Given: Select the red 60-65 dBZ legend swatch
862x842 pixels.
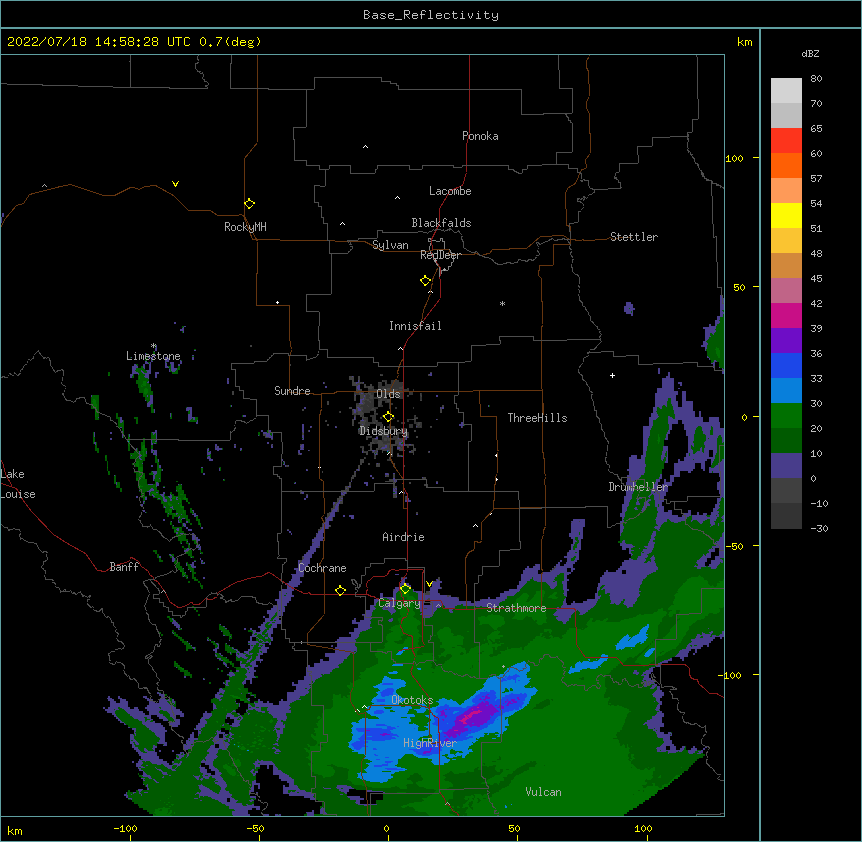Looking at the screenshot, I should tap(786, 141).
